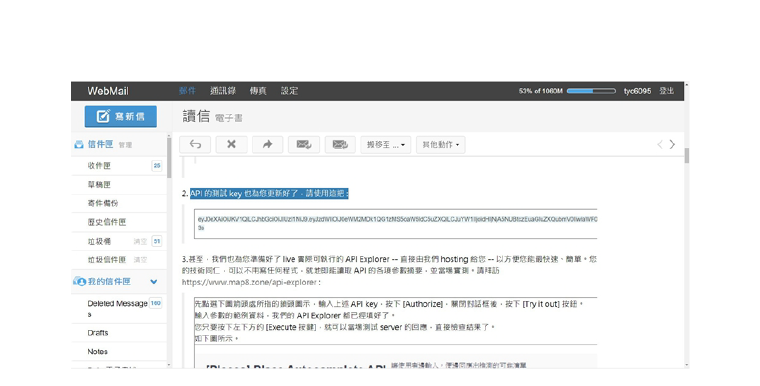
Task: Go to previous message with left chevron
Action: click(x=660, y=145)
